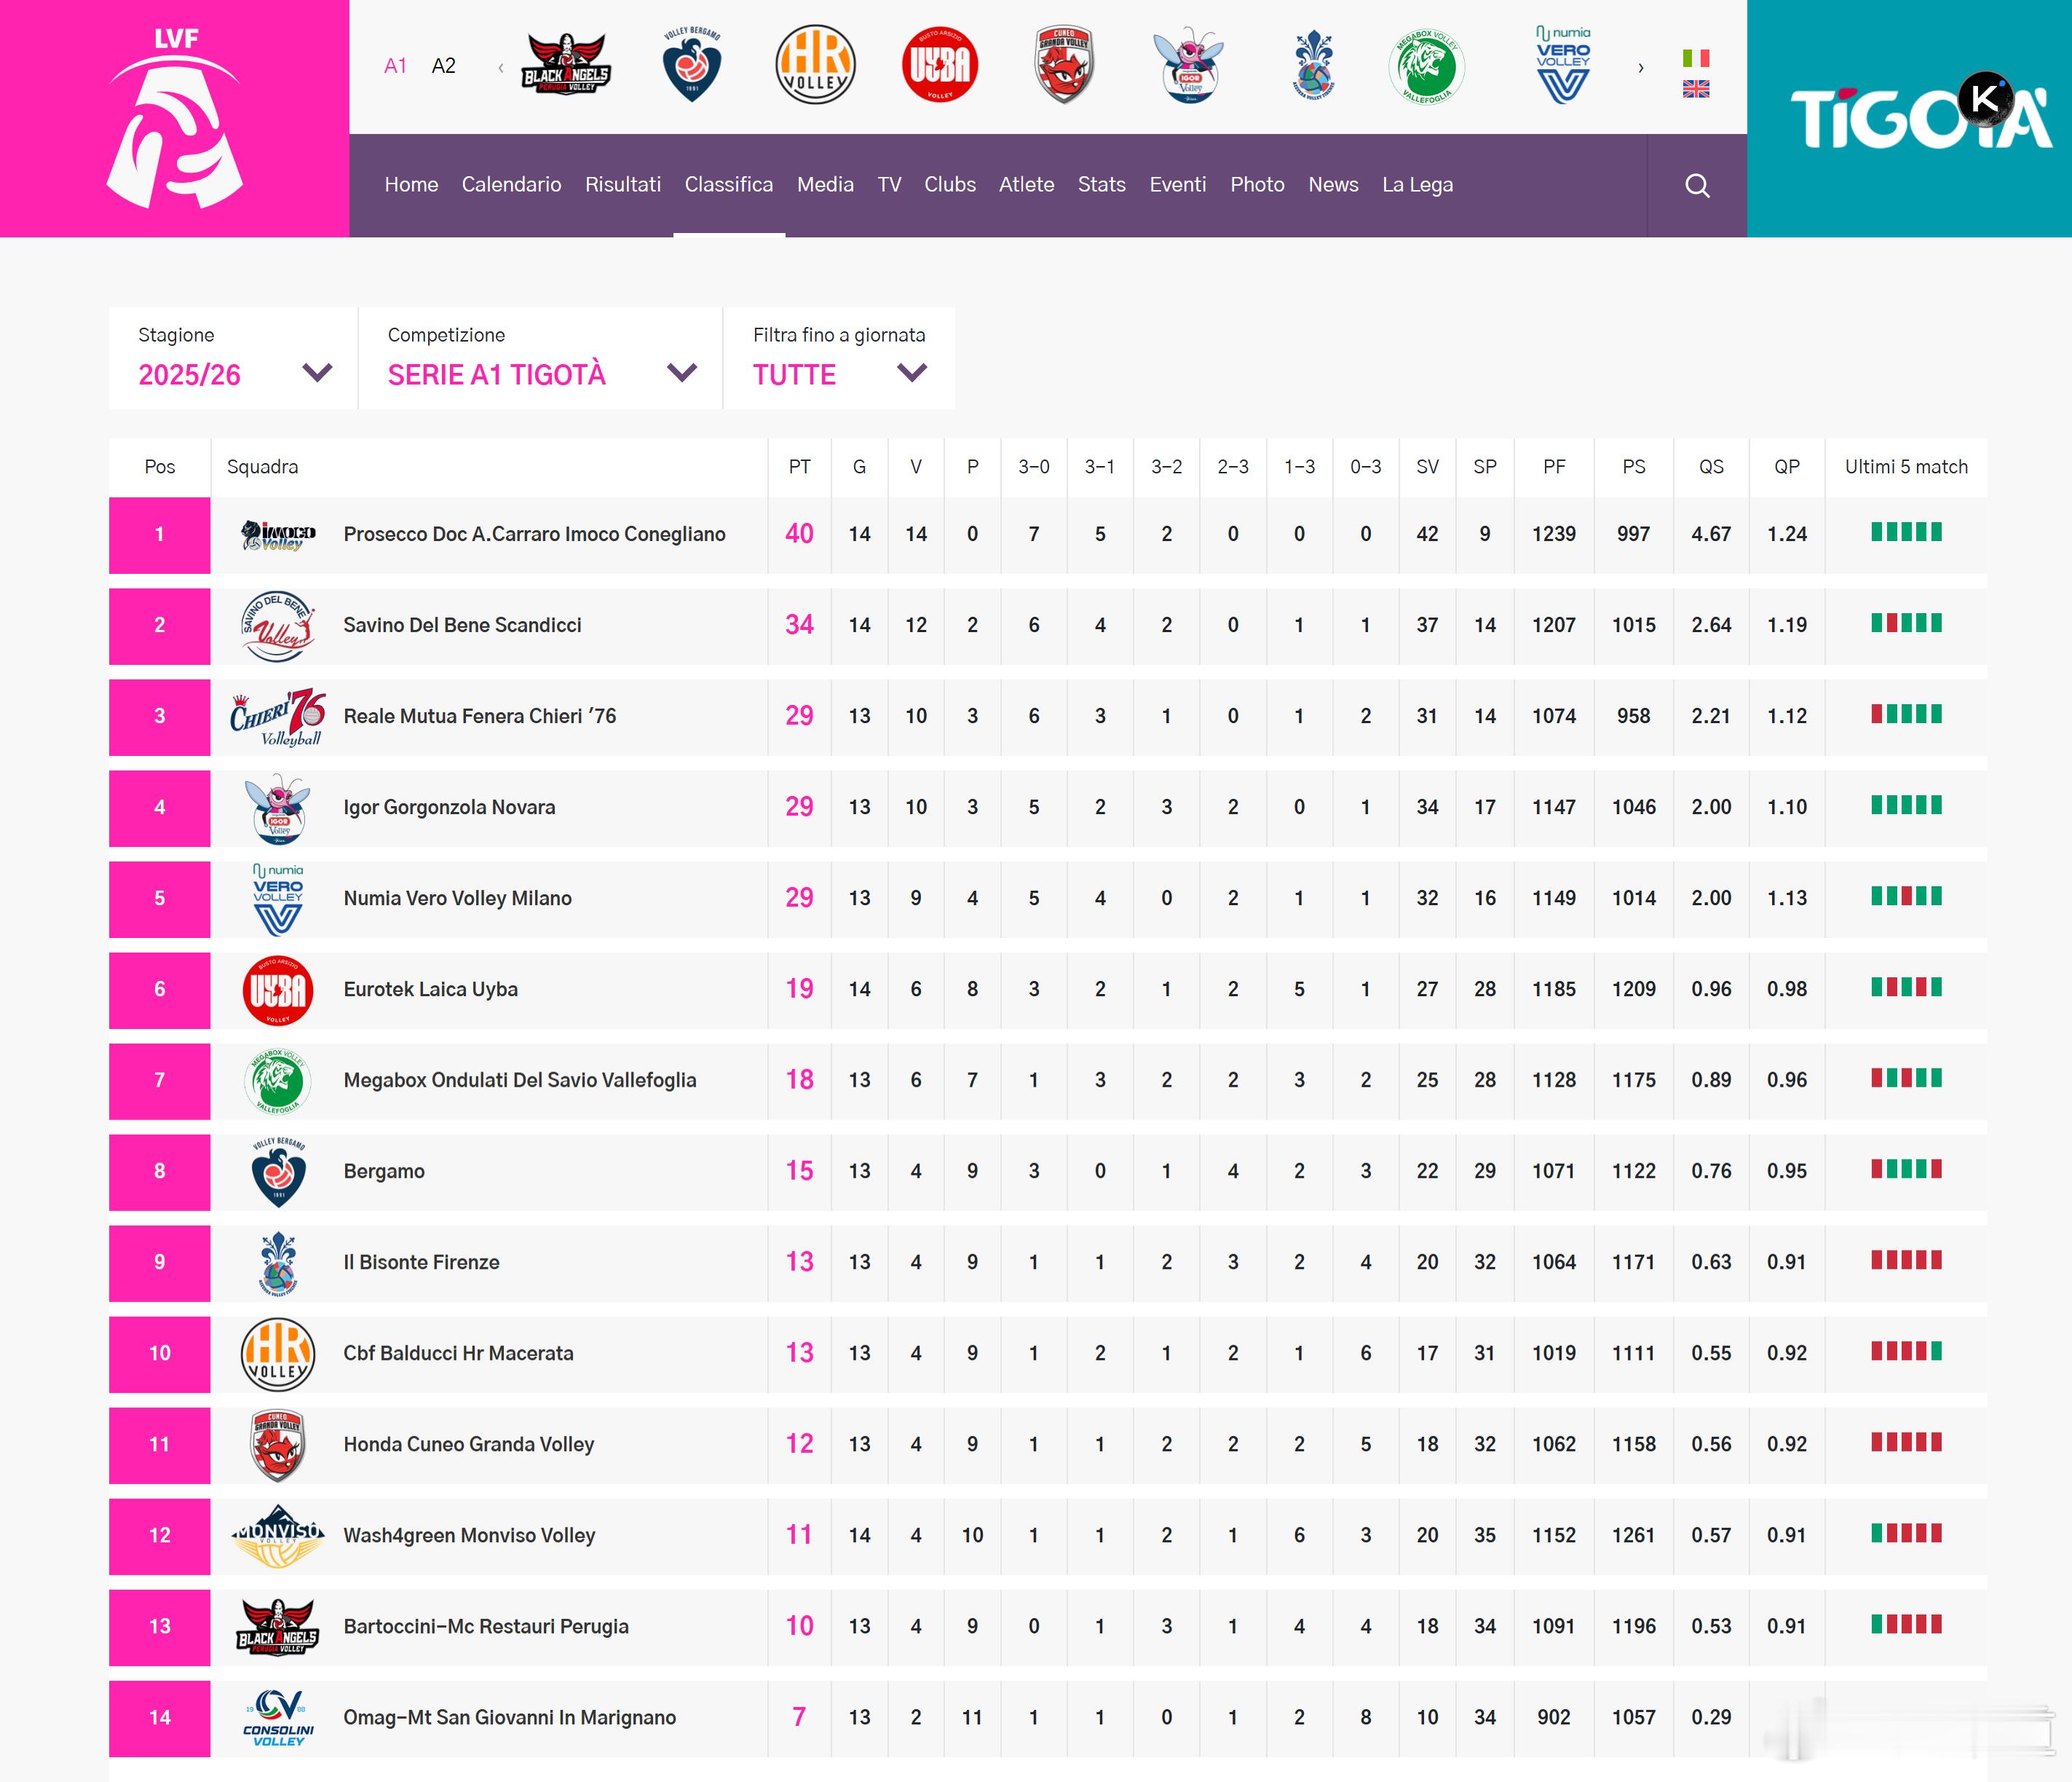Switch to the A2 league toggle
Viewport: 2072px width, 1782px height.
443,66
